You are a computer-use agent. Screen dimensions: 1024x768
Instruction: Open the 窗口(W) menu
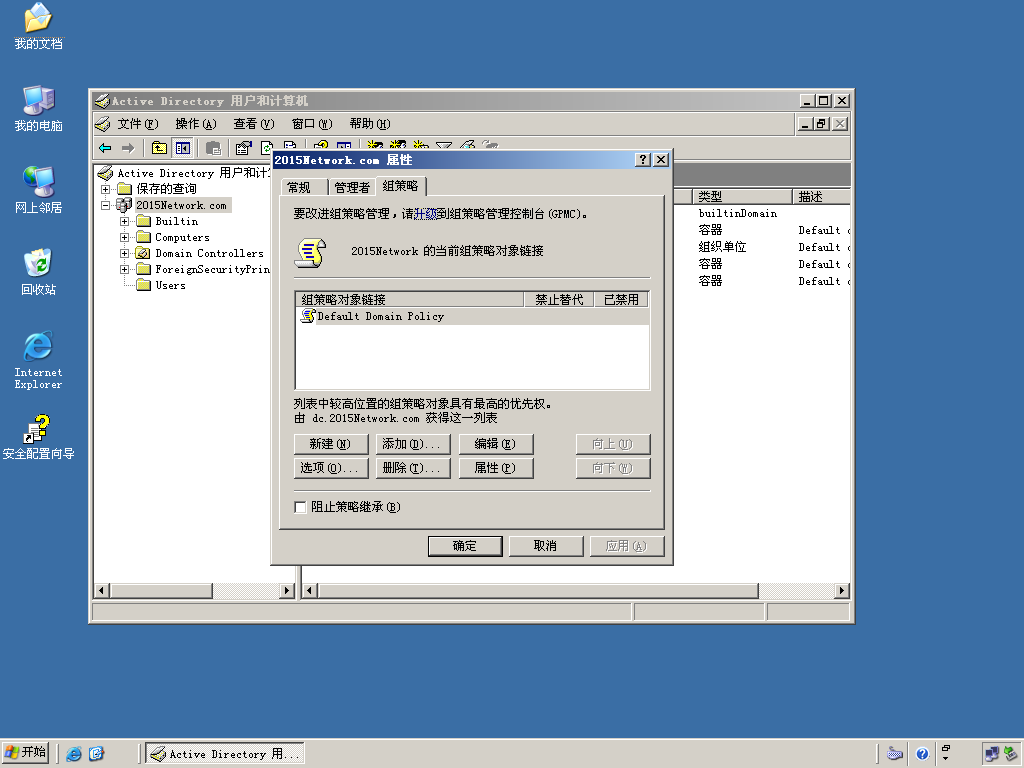(x=312, y=123)
